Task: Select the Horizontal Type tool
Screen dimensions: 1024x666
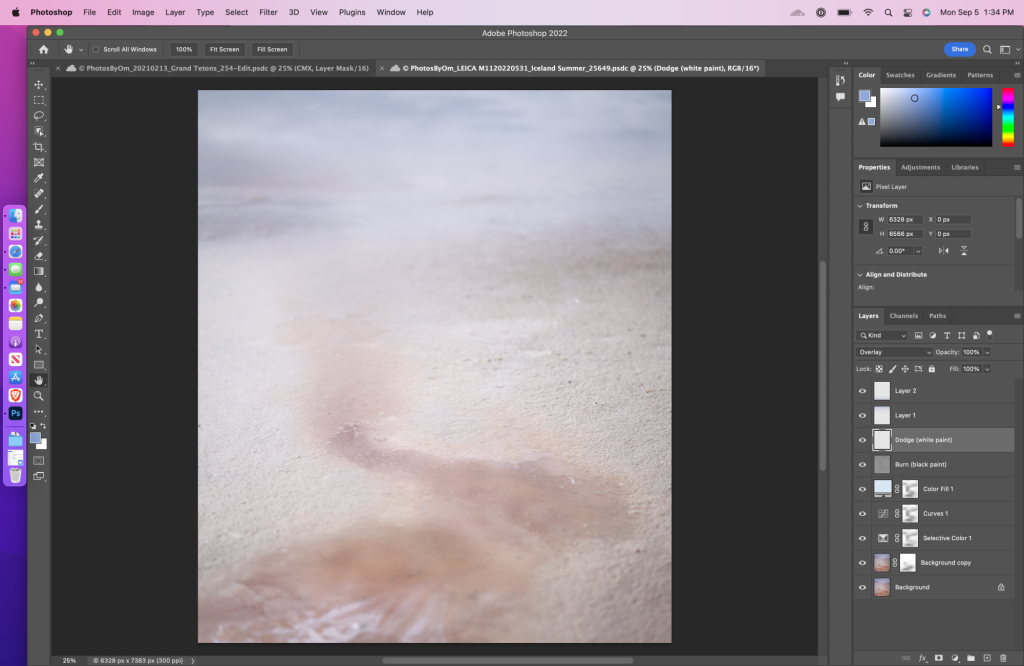Action: point(39,333)
